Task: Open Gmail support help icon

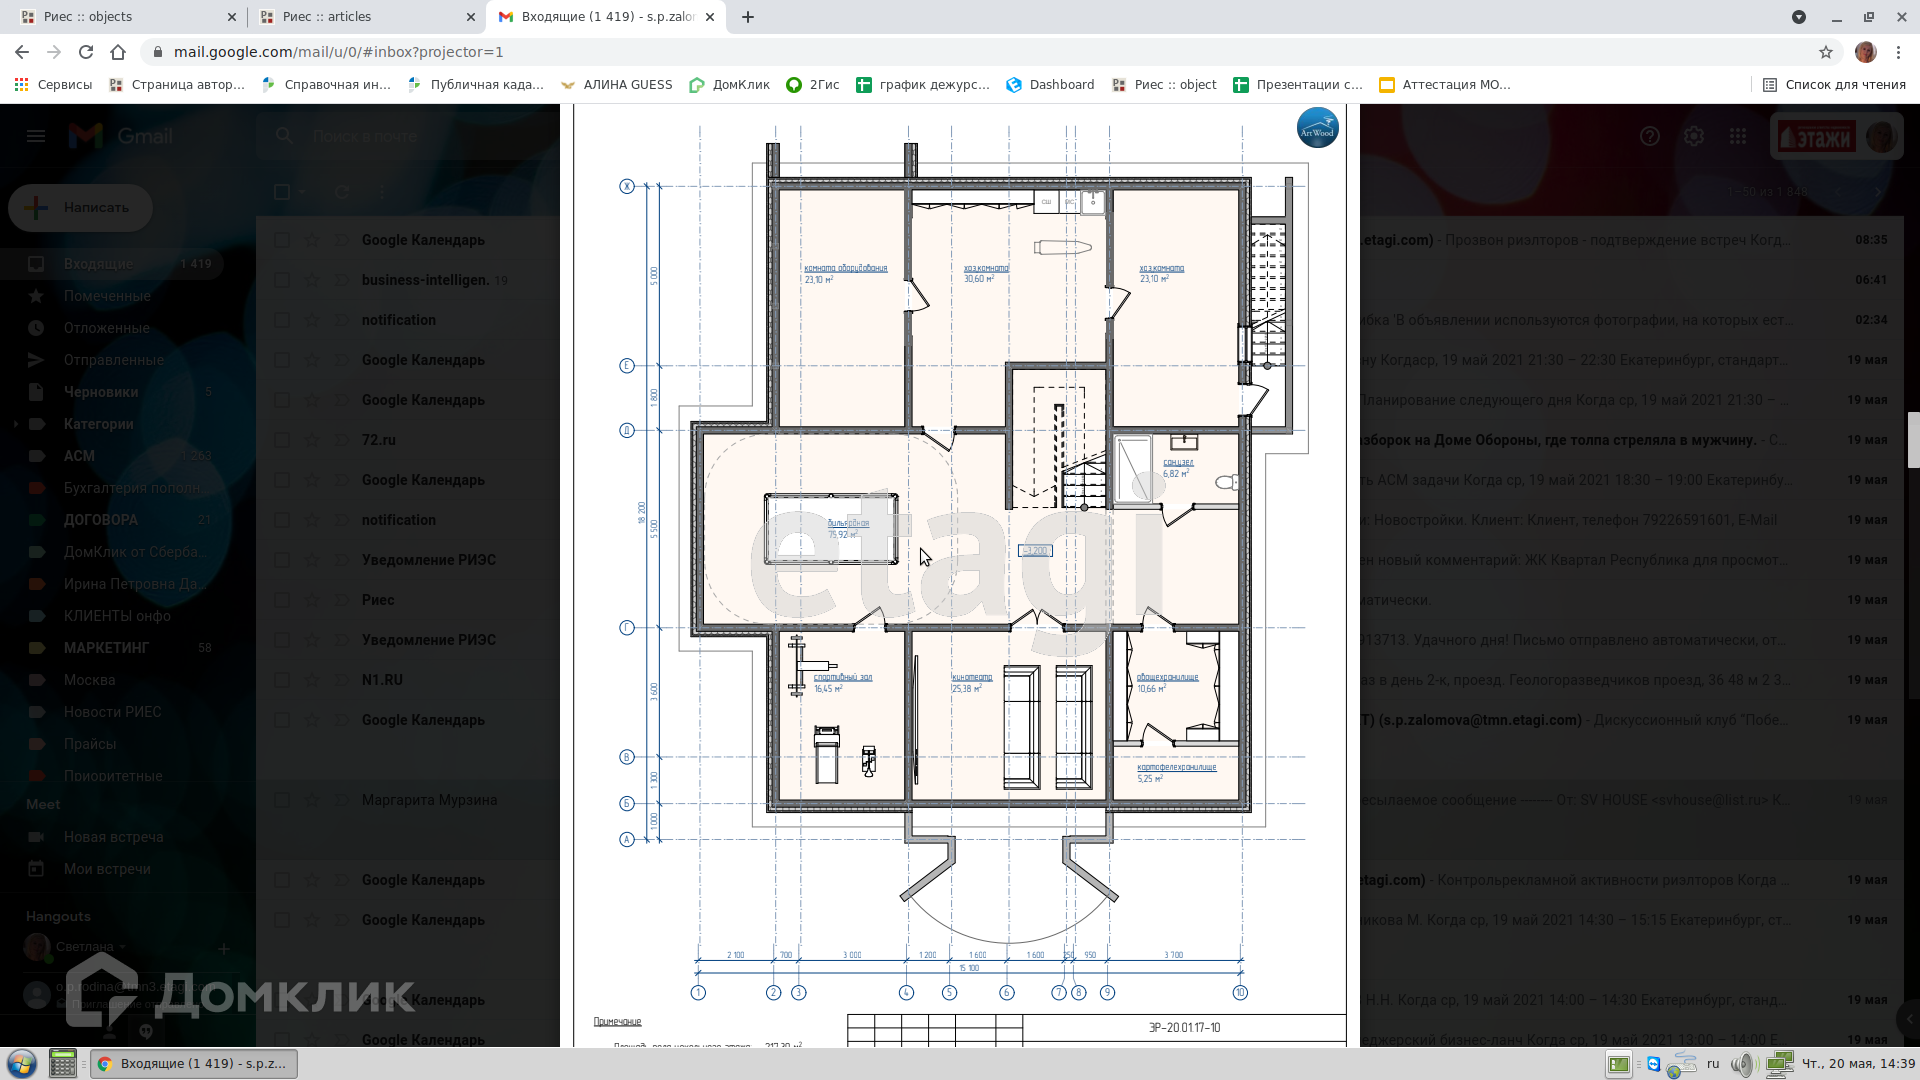Action: [1650, 136]
